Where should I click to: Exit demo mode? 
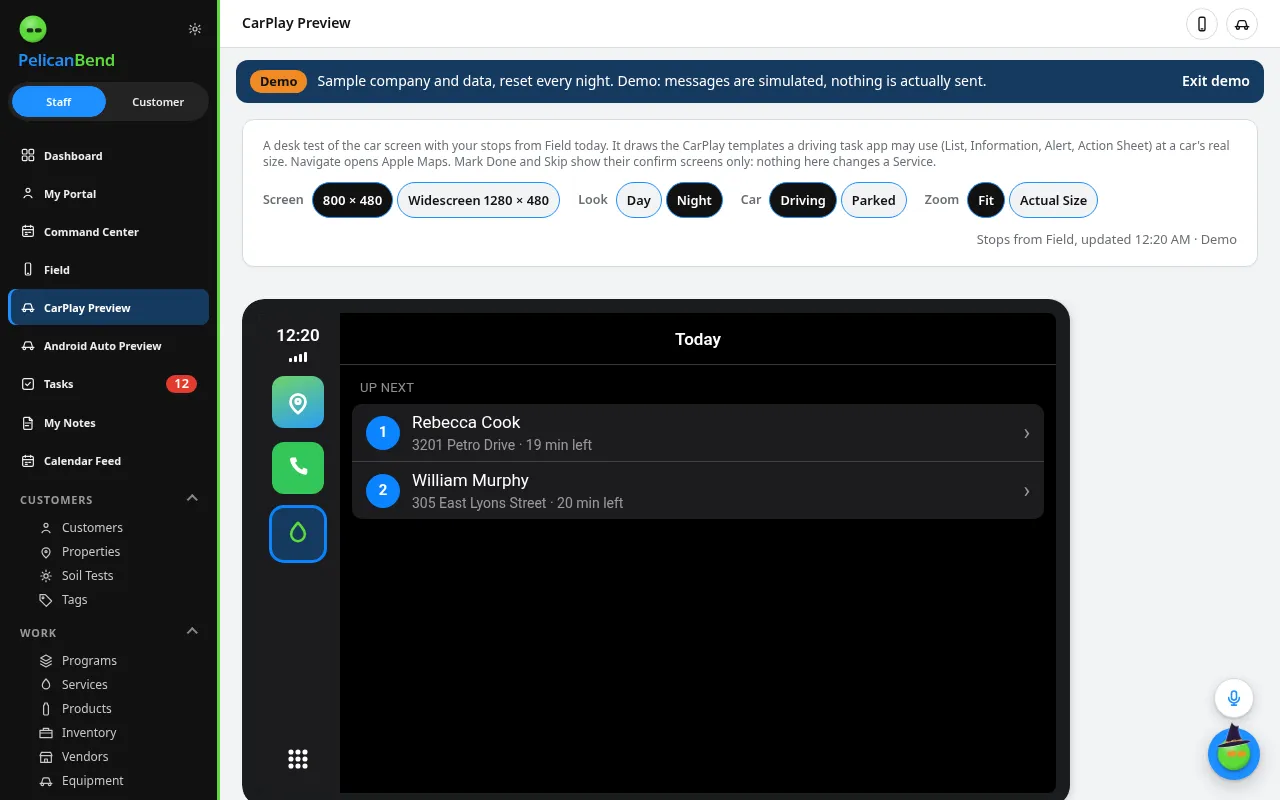[1215, 81]
